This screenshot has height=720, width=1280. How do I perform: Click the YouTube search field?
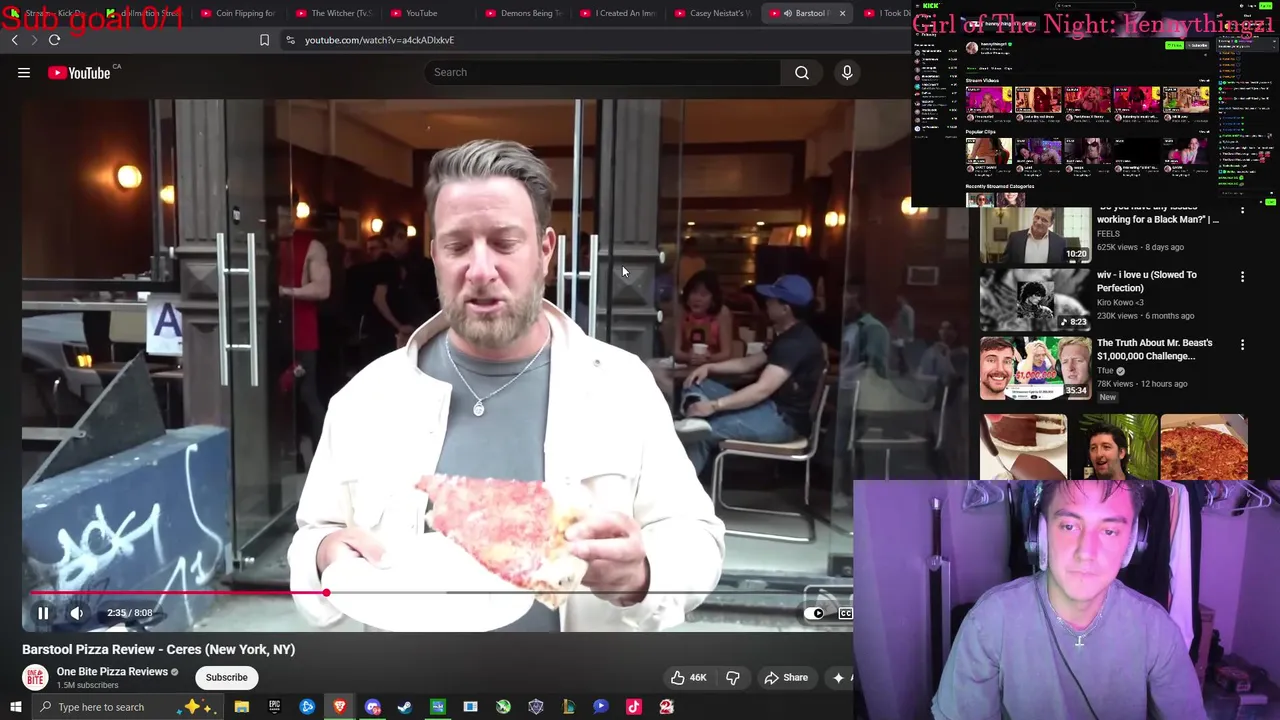click(600, 72)
